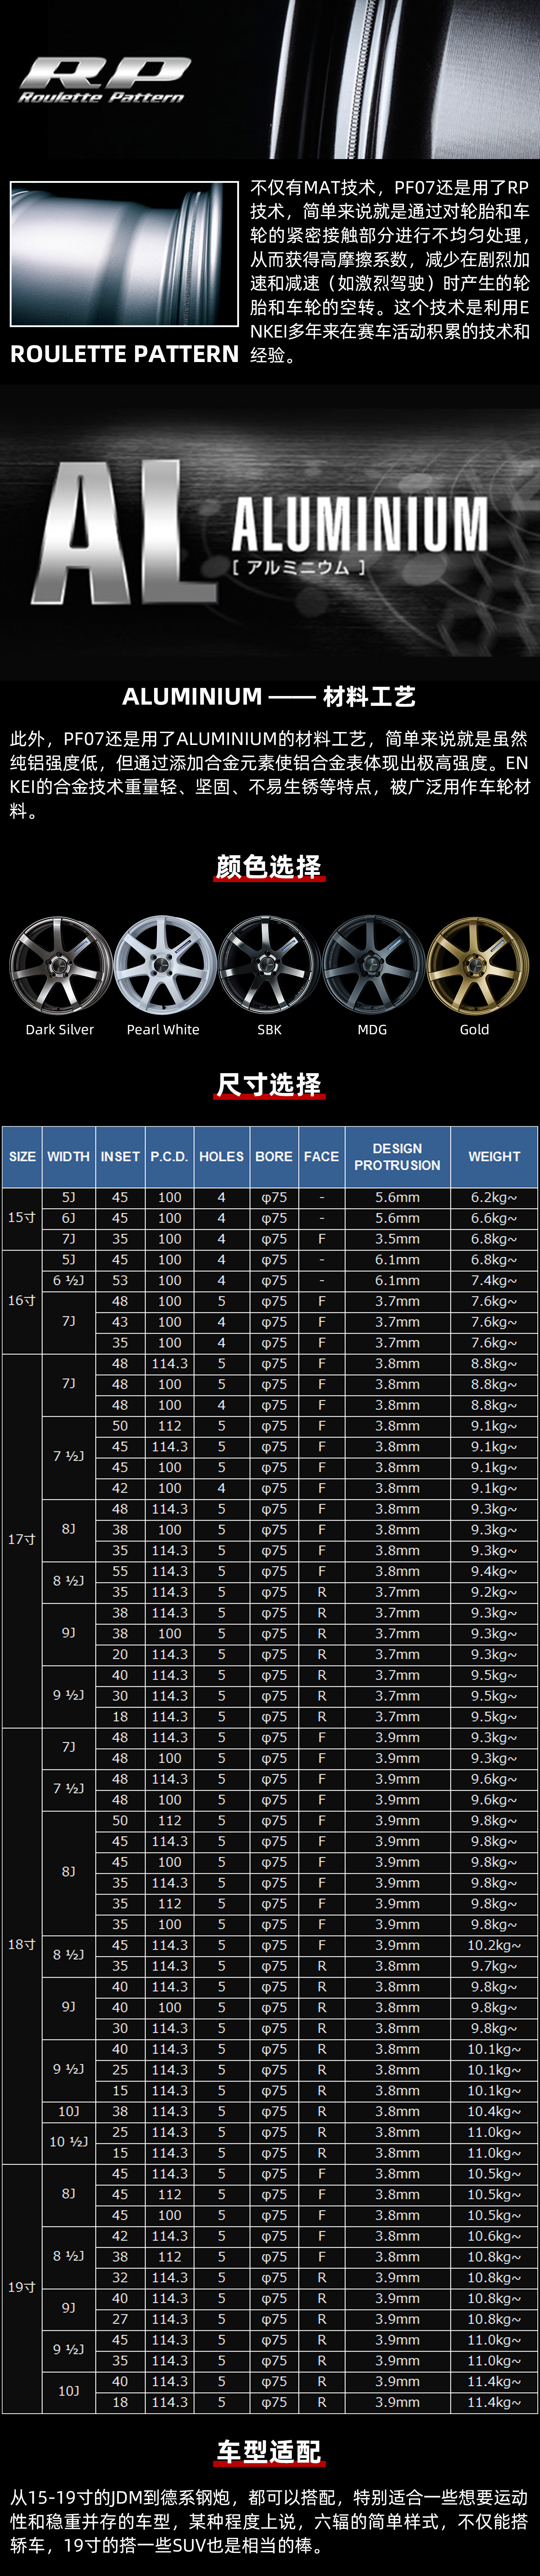Screen dimensions: 540x2576
Task: Select the 17寸 size cell
Action: pos(22,1540)
